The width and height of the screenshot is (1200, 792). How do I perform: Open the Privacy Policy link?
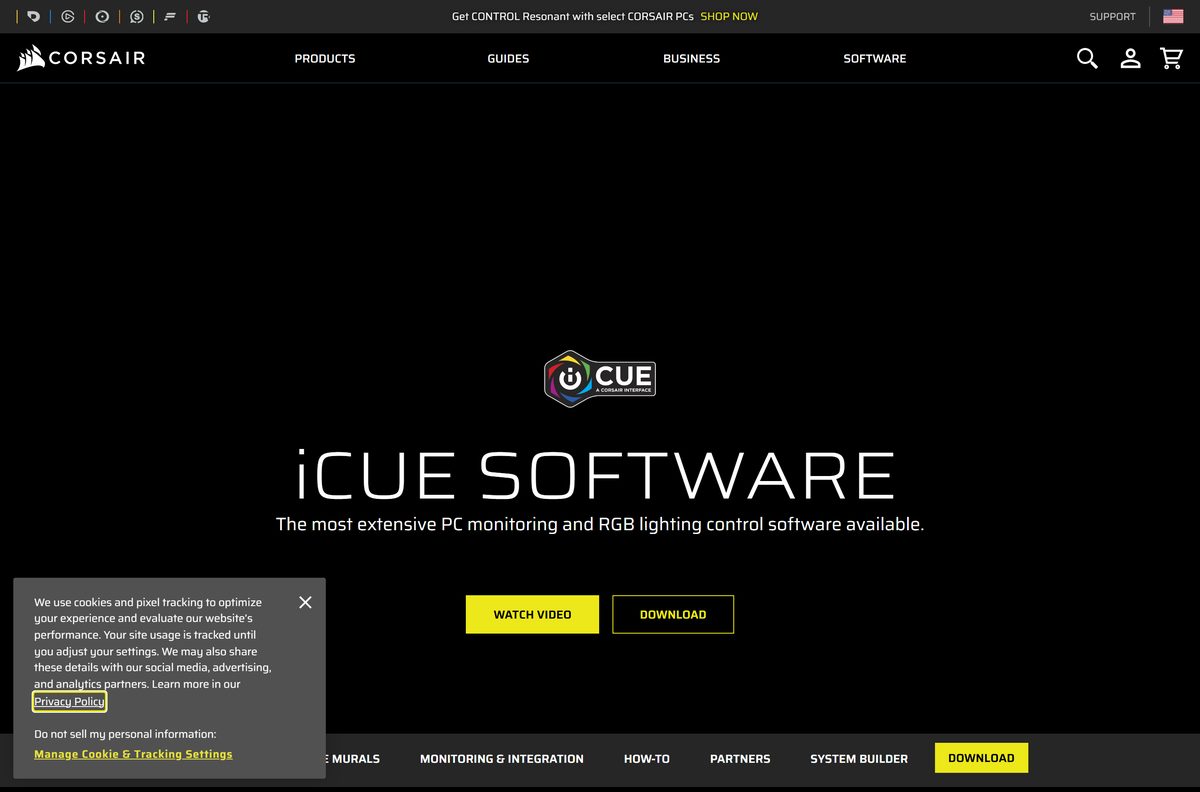click(x=69, y=701)
